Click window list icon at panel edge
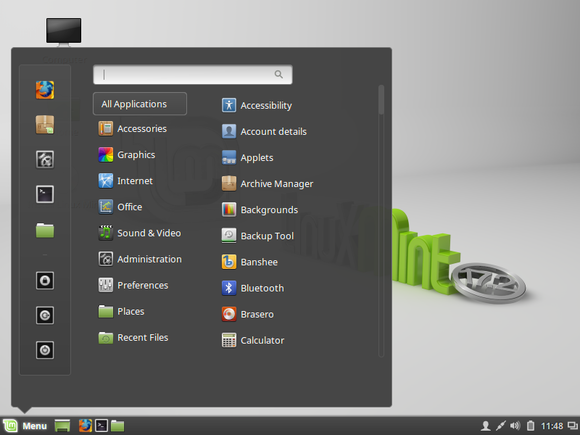This screenshot has height=435, width=580. 572,426
